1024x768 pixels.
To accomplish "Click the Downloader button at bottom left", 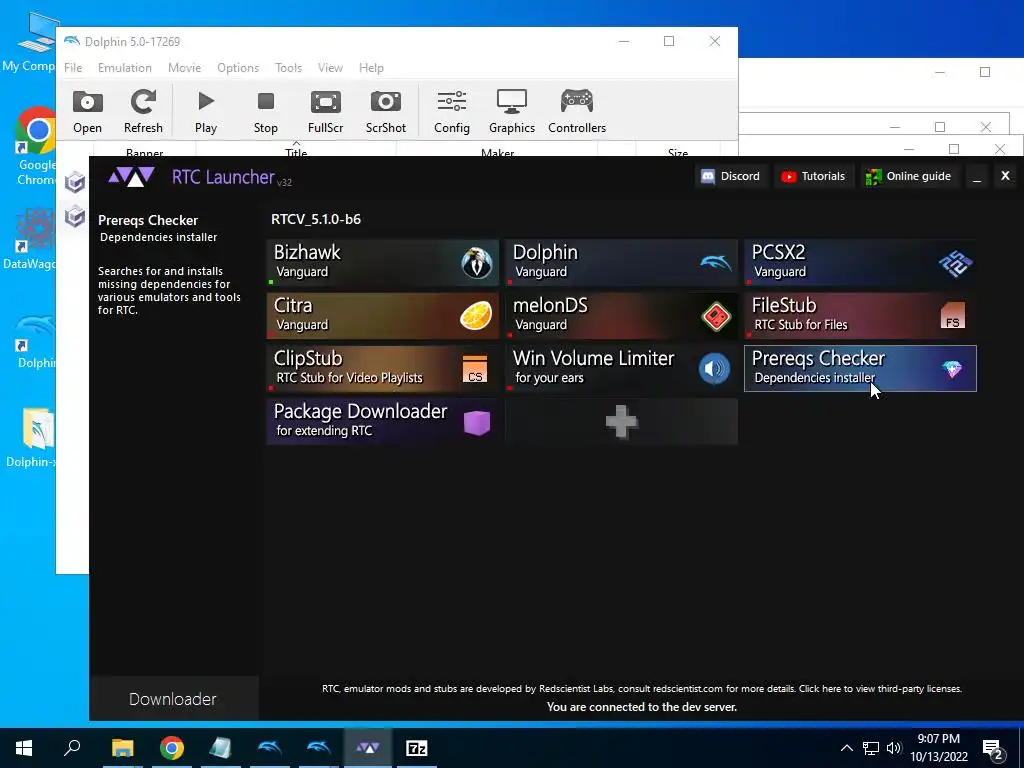I will click(173, 699).
